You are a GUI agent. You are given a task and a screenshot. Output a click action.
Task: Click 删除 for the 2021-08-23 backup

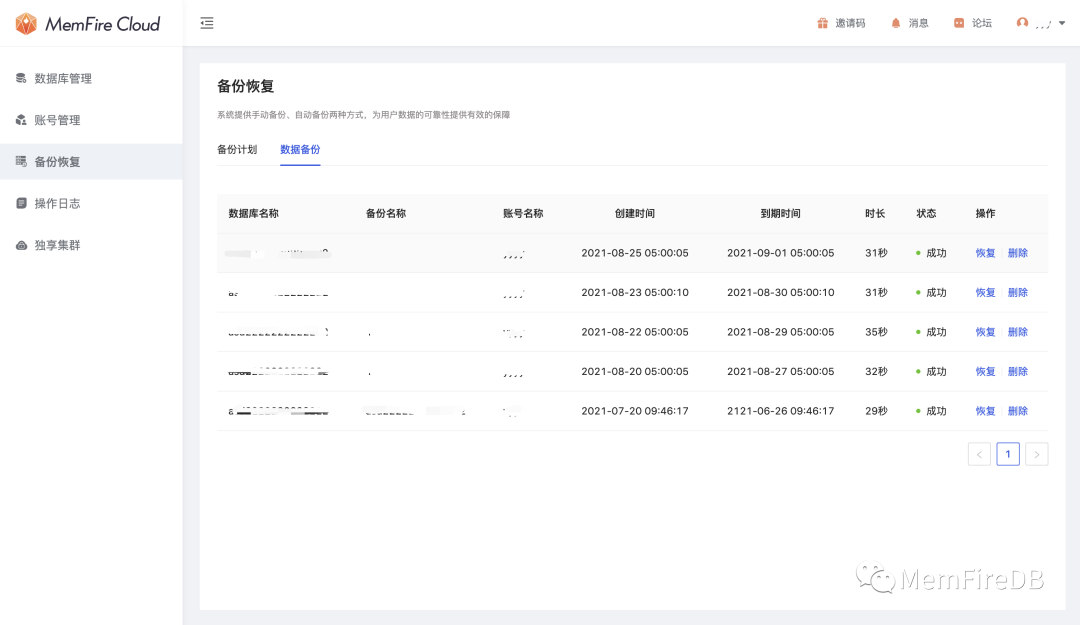point(1018,292)
